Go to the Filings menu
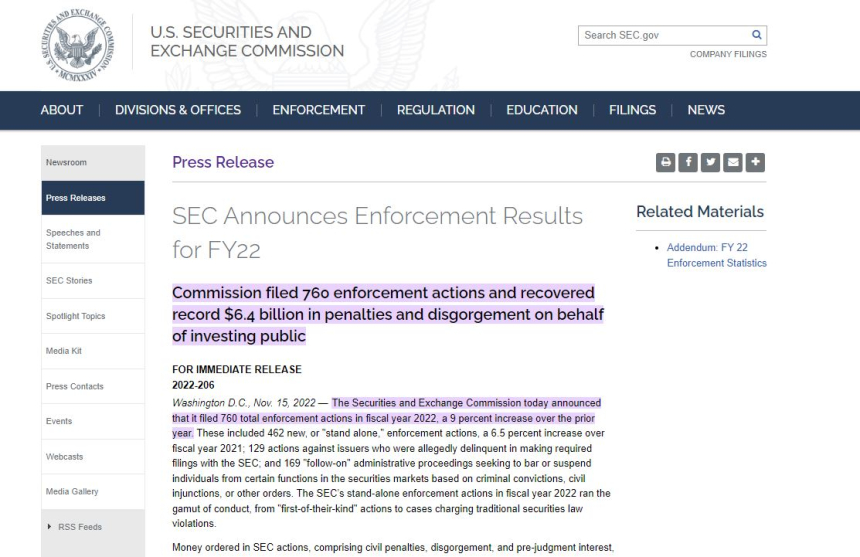 (x=632, y=110)
